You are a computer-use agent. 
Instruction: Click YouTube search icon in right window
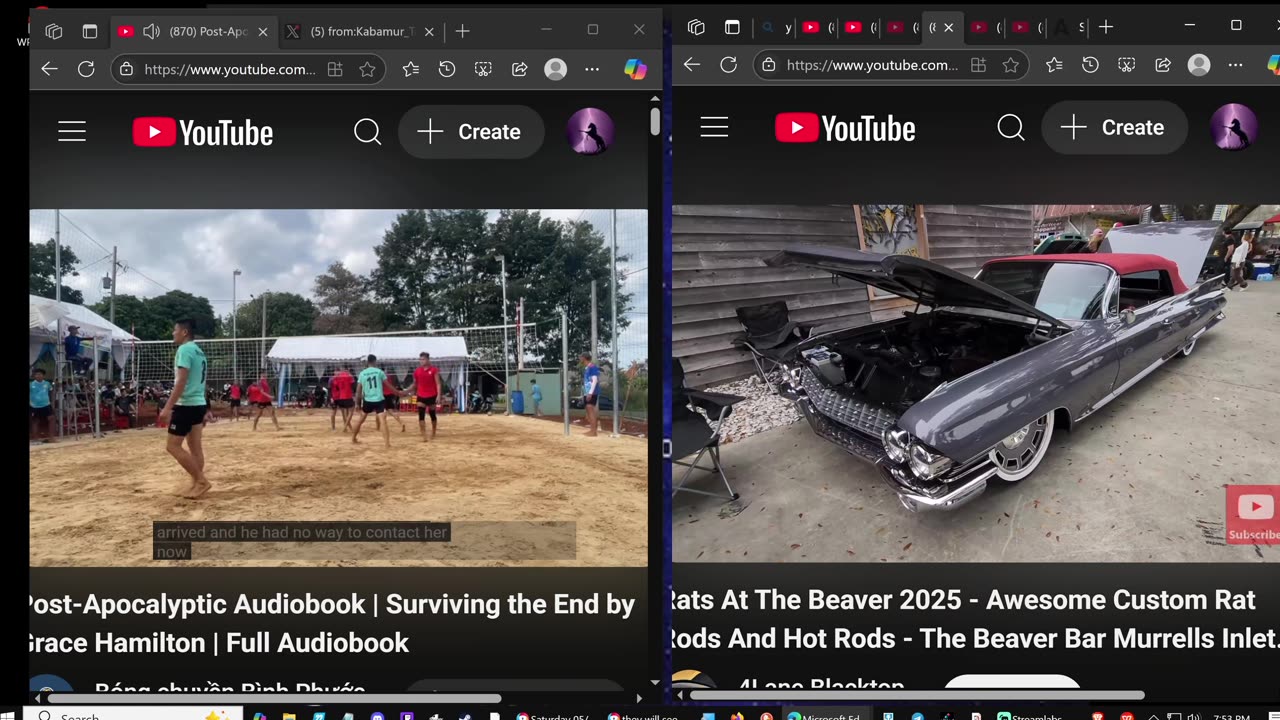point(1010,128)
